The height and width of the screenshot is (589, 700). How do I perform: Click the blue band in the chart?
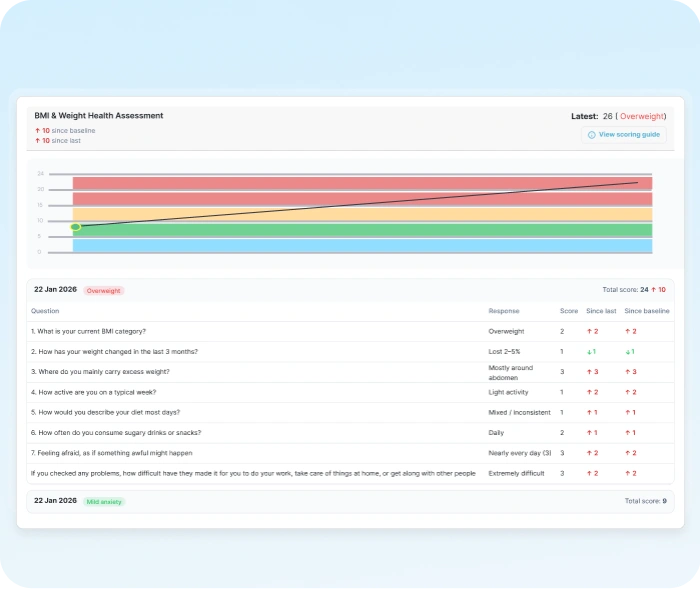362,245
